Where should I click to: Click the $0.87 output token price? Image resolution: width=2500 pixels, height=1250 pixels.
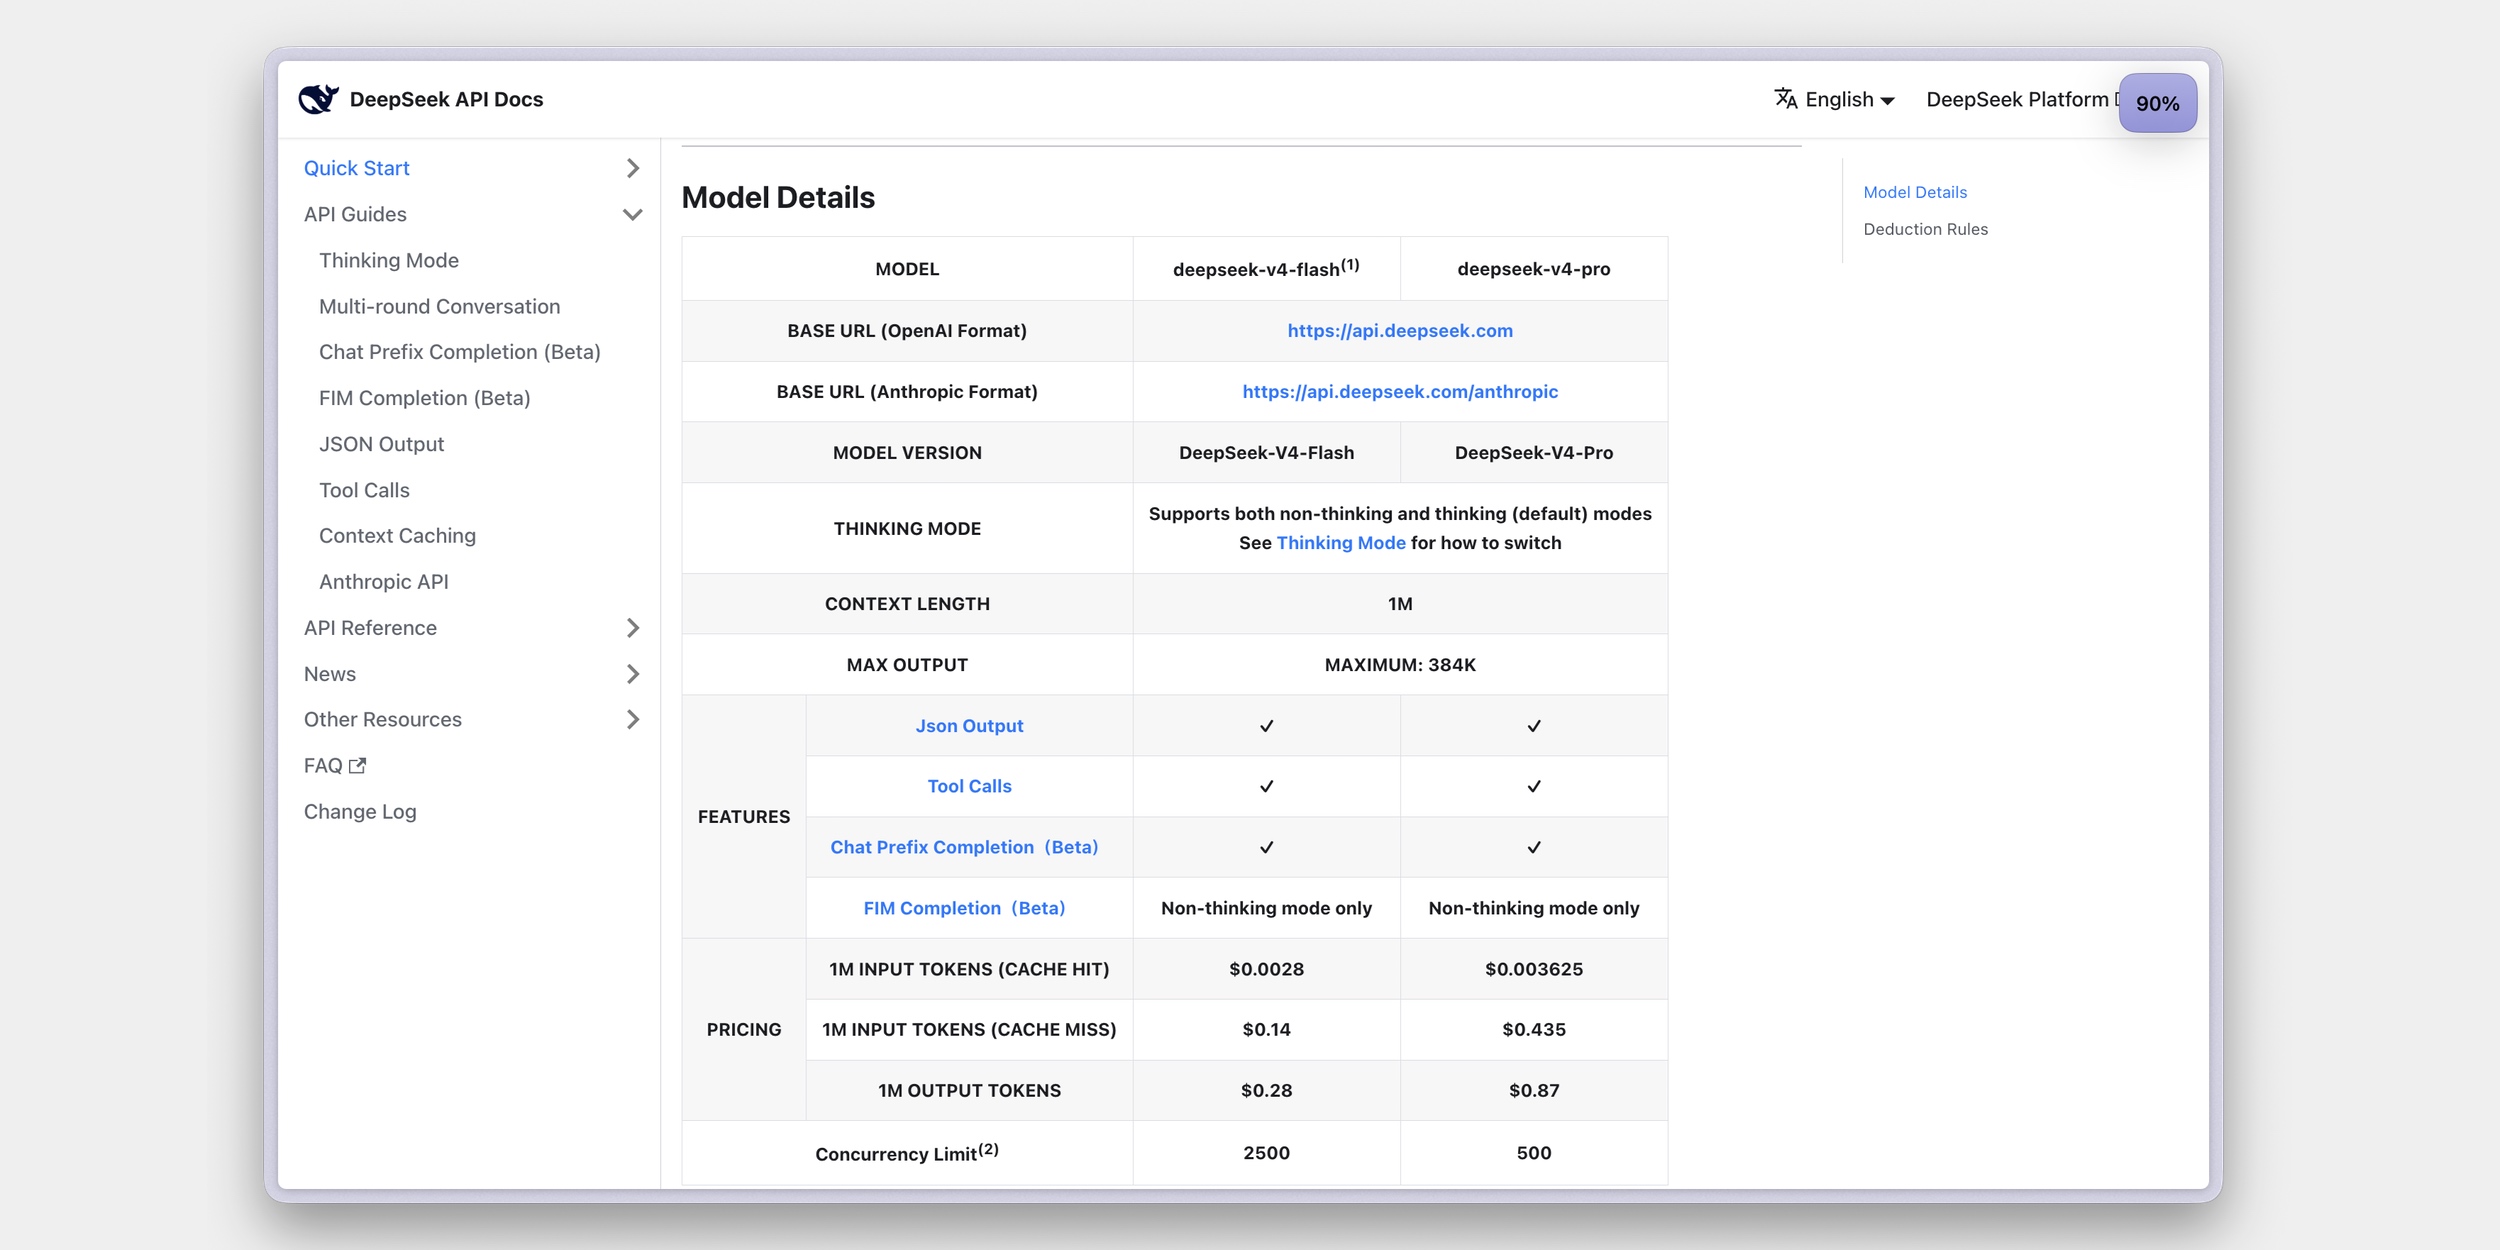pos(1533,1090)
